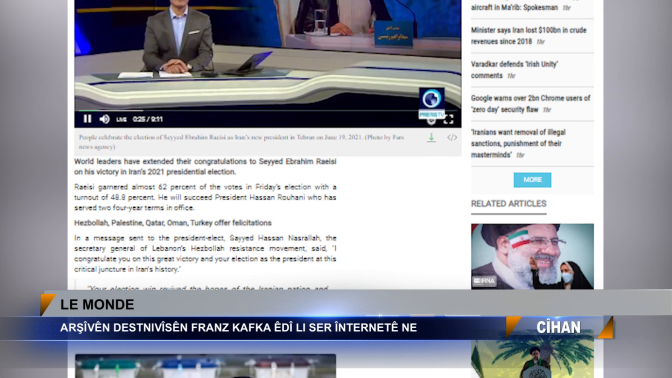Open 'Iranians want removal of illegal sanctions' headline
The height and width of the screenshot is (378, 672).
click(518, 144)
